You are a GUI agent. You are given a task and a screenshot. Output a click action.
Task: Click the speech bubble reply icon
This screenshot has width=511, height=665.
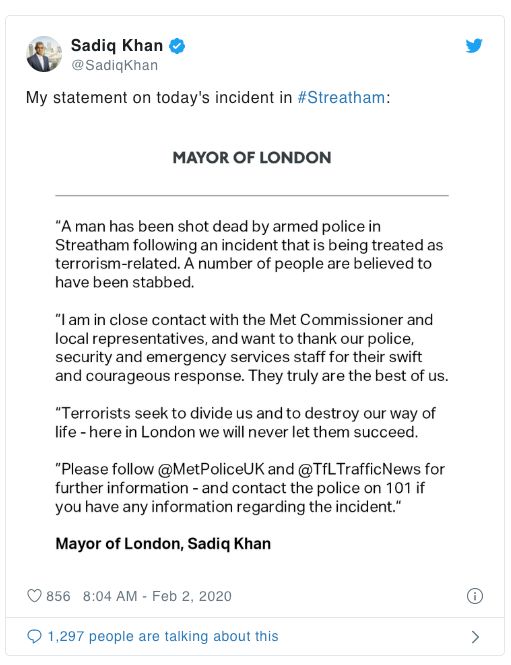point(34,636)
